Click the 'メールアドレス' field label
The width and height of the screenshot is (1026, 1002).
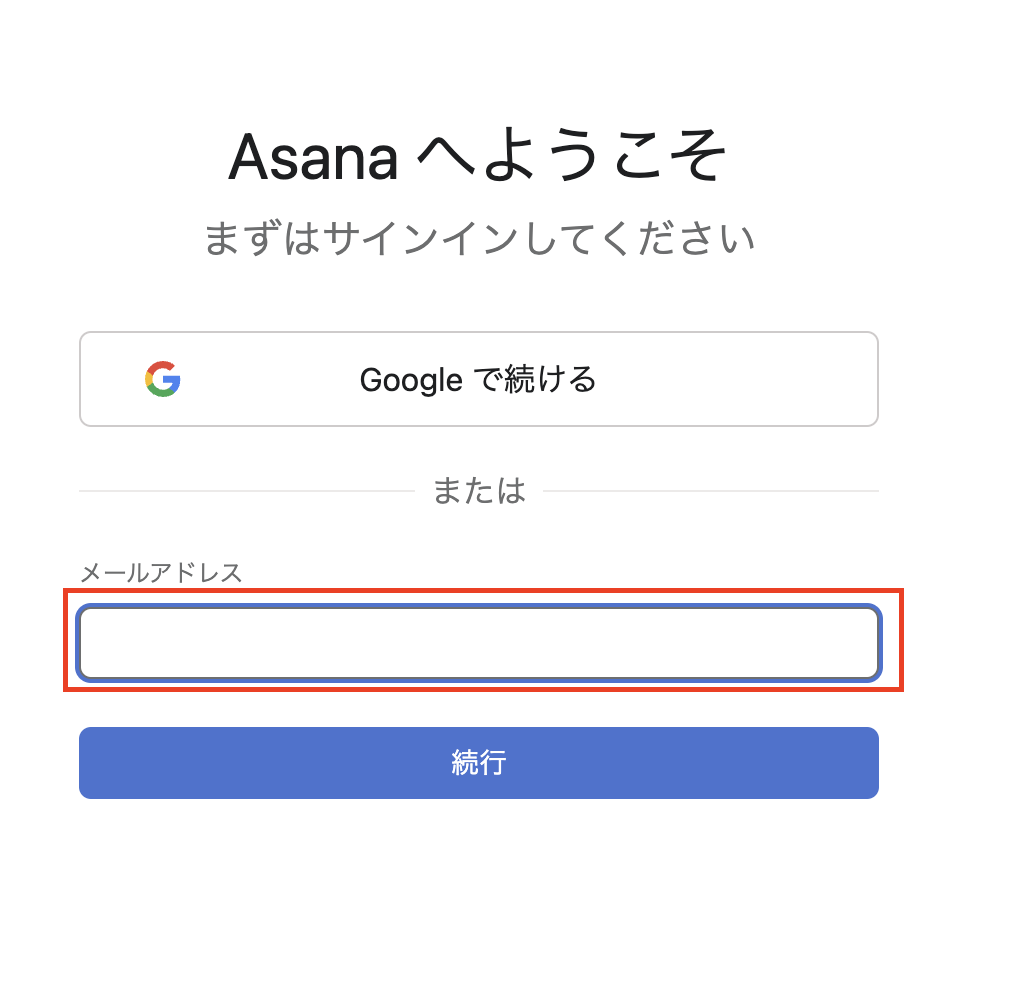161,573
